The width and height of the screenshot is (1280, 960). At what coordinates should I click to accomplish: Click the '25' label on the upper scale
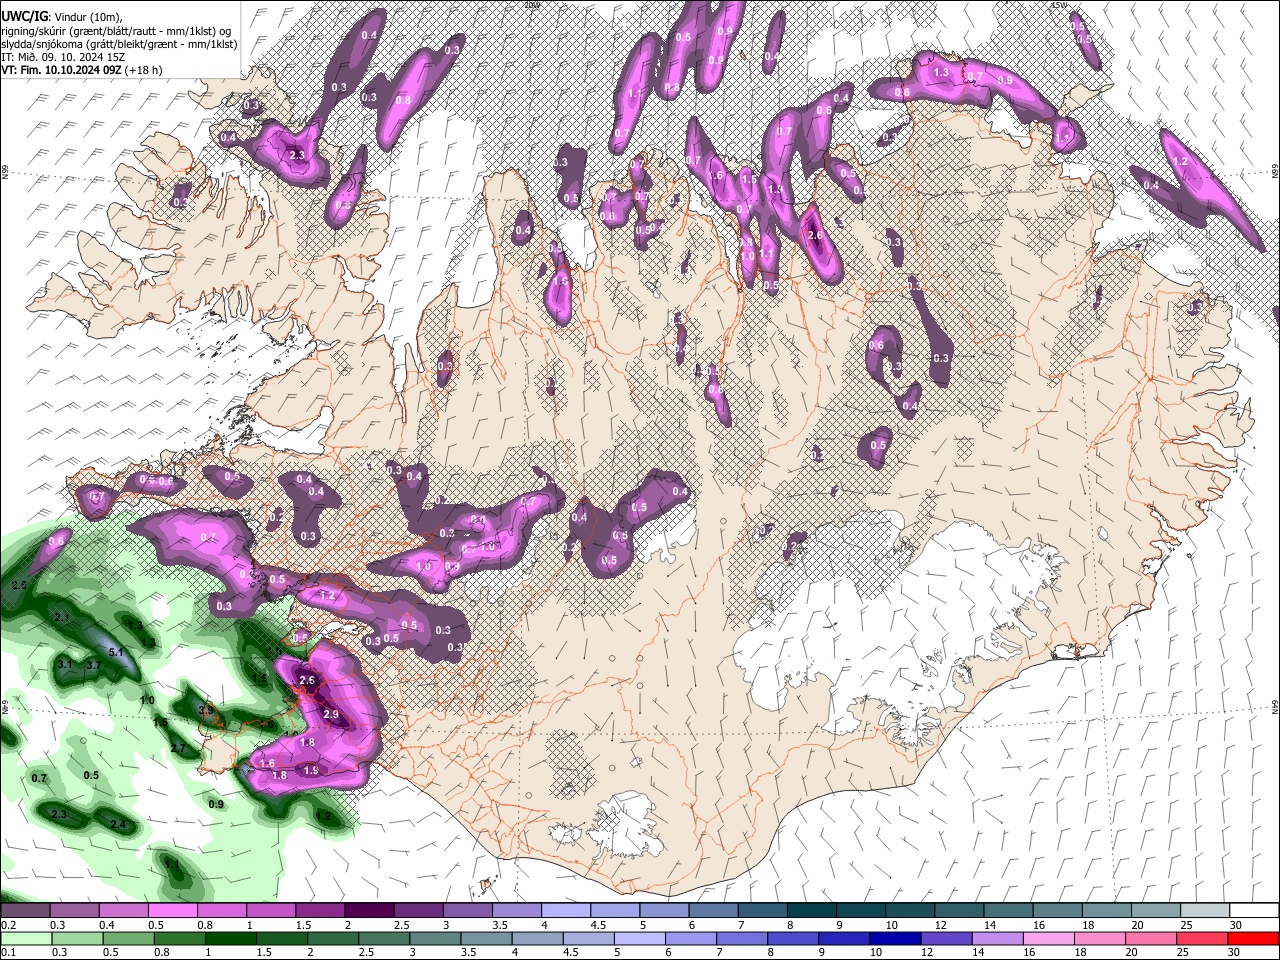(1185, 925)
